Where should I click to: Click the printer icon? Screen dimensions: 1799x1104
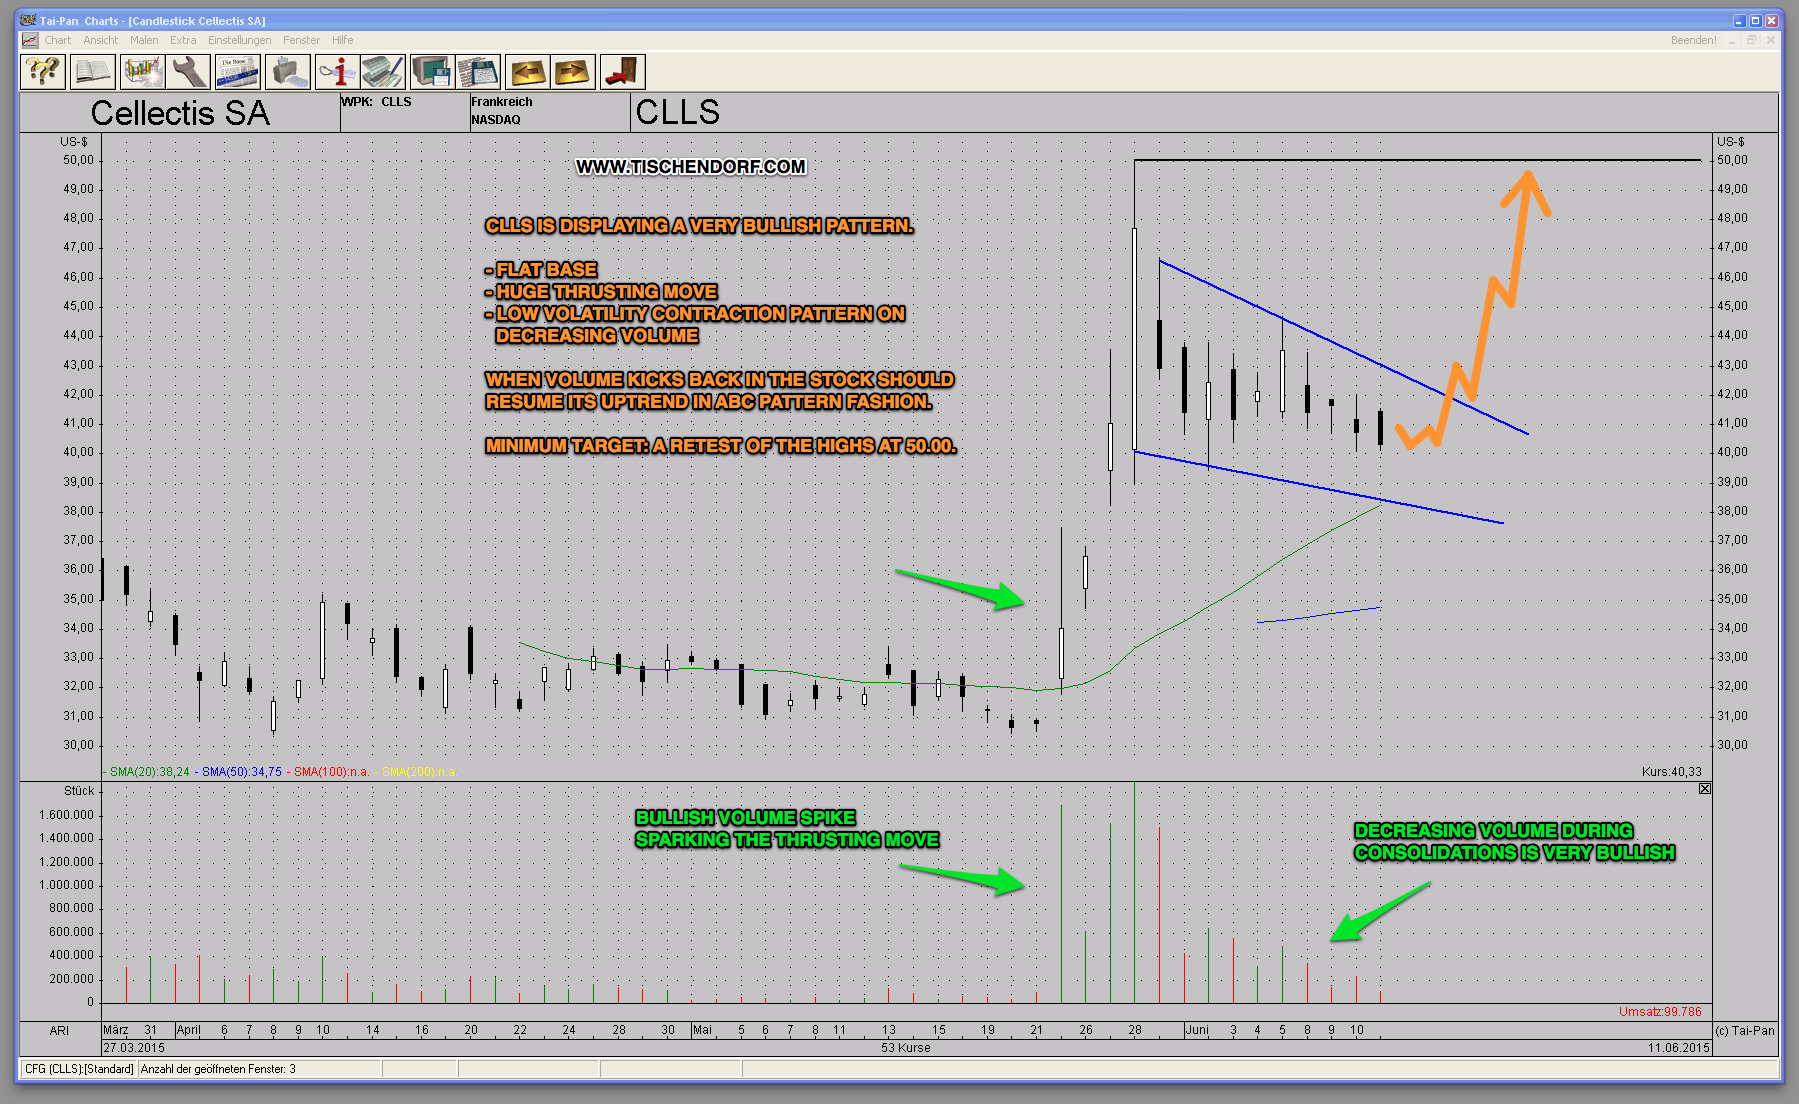pos(287,72)
